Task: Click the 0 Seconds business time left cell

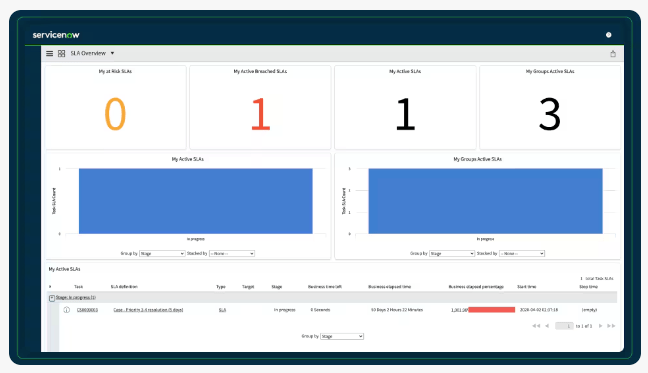Action: pos(320,310)
